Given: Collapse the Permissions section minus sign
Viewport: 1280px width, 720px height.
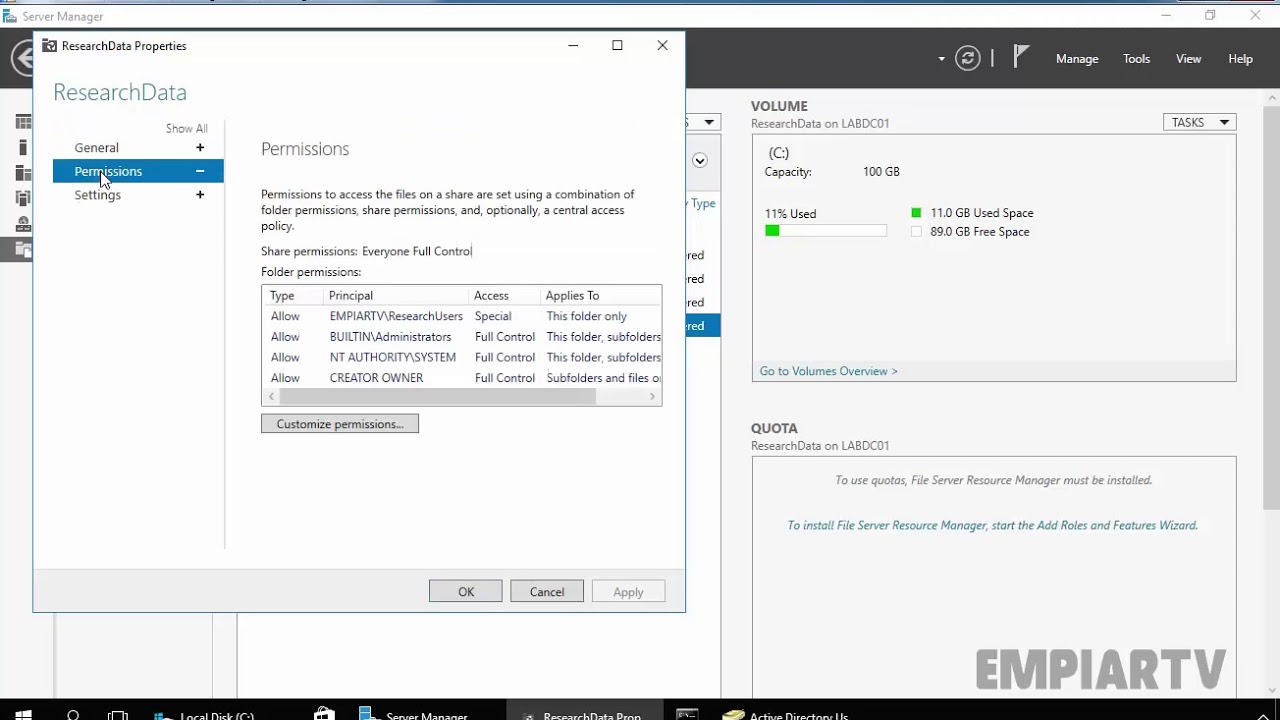Looking at the screenshot, I should (200, 171).
